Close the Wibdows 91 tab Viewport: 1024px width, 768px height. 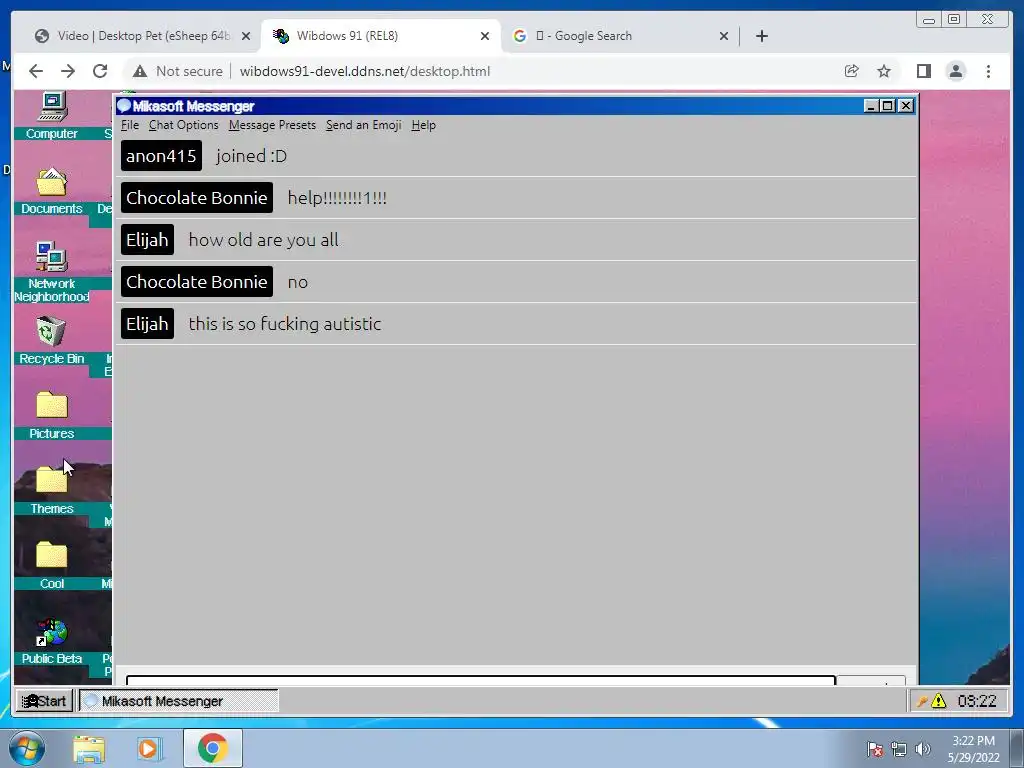pos(485,37)
